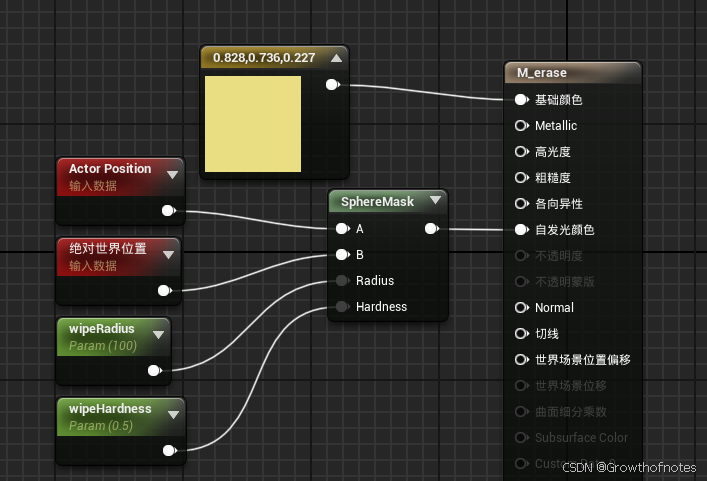The height and width of the screenshot is (481, 707).
Task: Select the wipeRadius parameter node title
Action: 102,329
